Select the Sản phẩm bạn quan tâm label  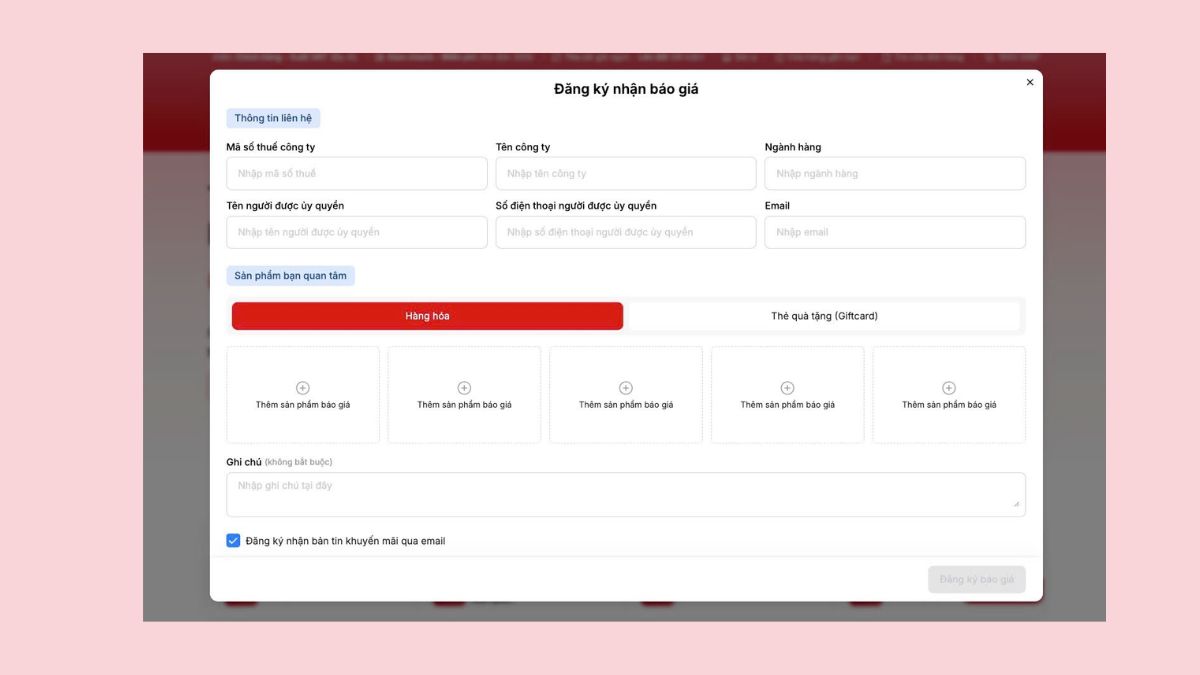pos(290,275)
